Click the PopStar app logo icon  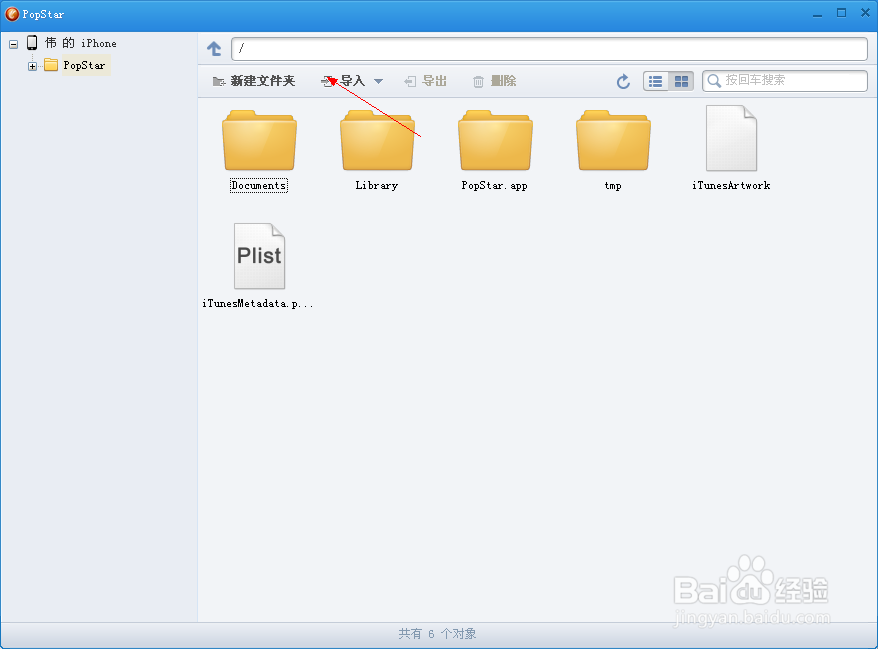[12, 14]
